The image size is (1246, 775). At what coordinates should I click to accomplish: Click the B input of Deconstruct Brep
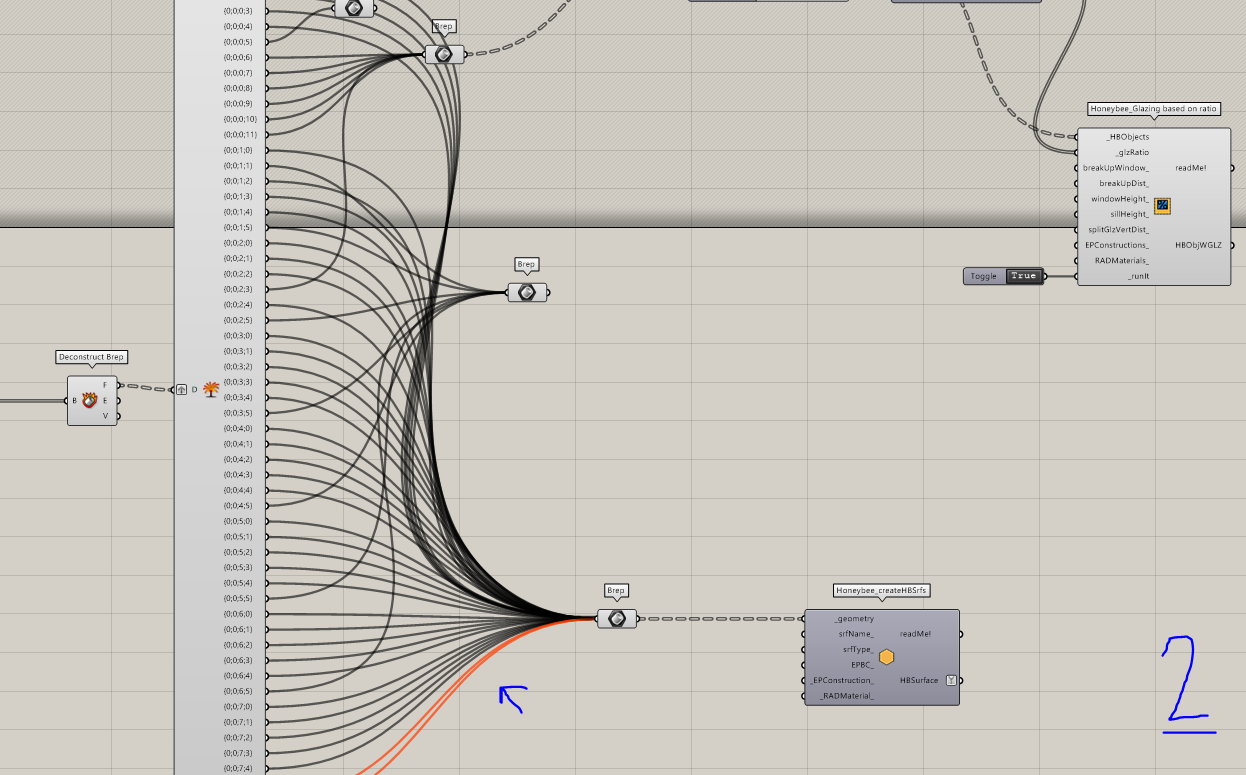click(75, 400)
